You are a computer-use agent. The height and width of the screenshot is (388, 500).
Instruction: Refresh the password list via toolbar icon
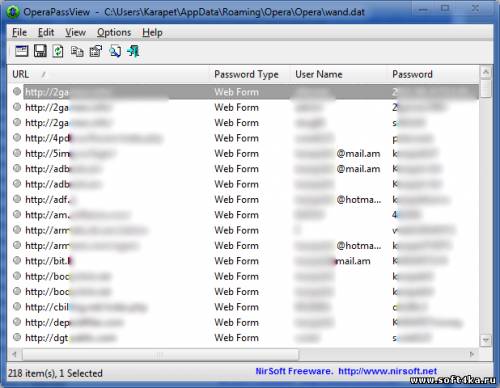click(58, 51)
